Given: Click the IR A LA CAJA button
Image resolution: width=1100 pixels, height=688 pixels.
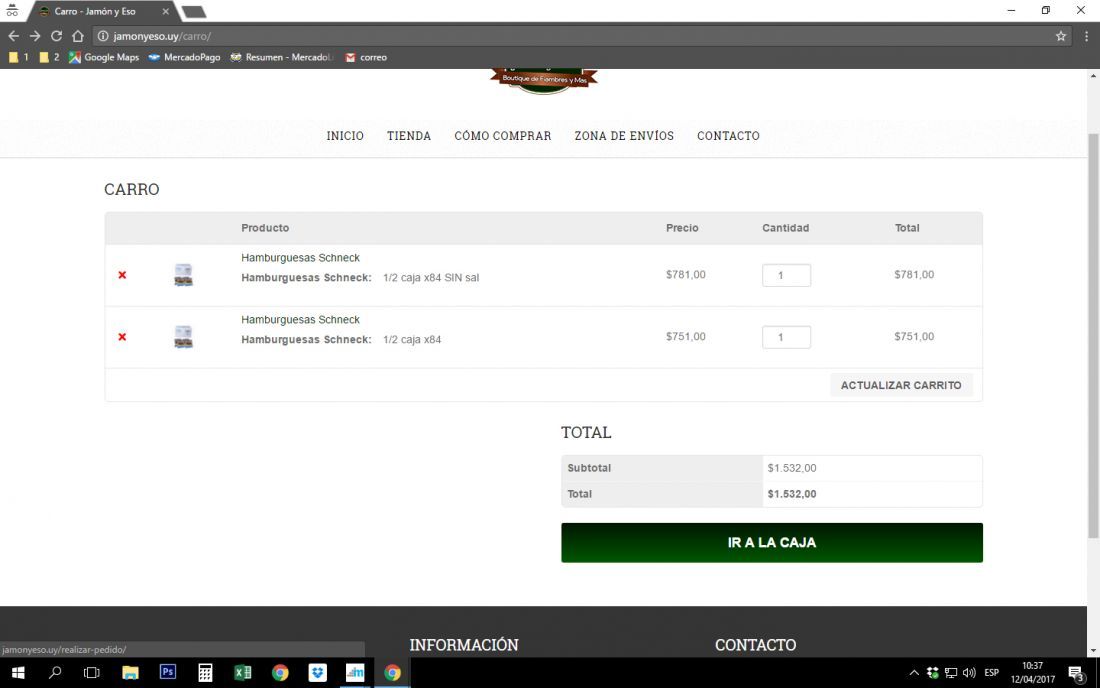Looking at the screenshot, I should pyautogui.click(x=772, y=543).
